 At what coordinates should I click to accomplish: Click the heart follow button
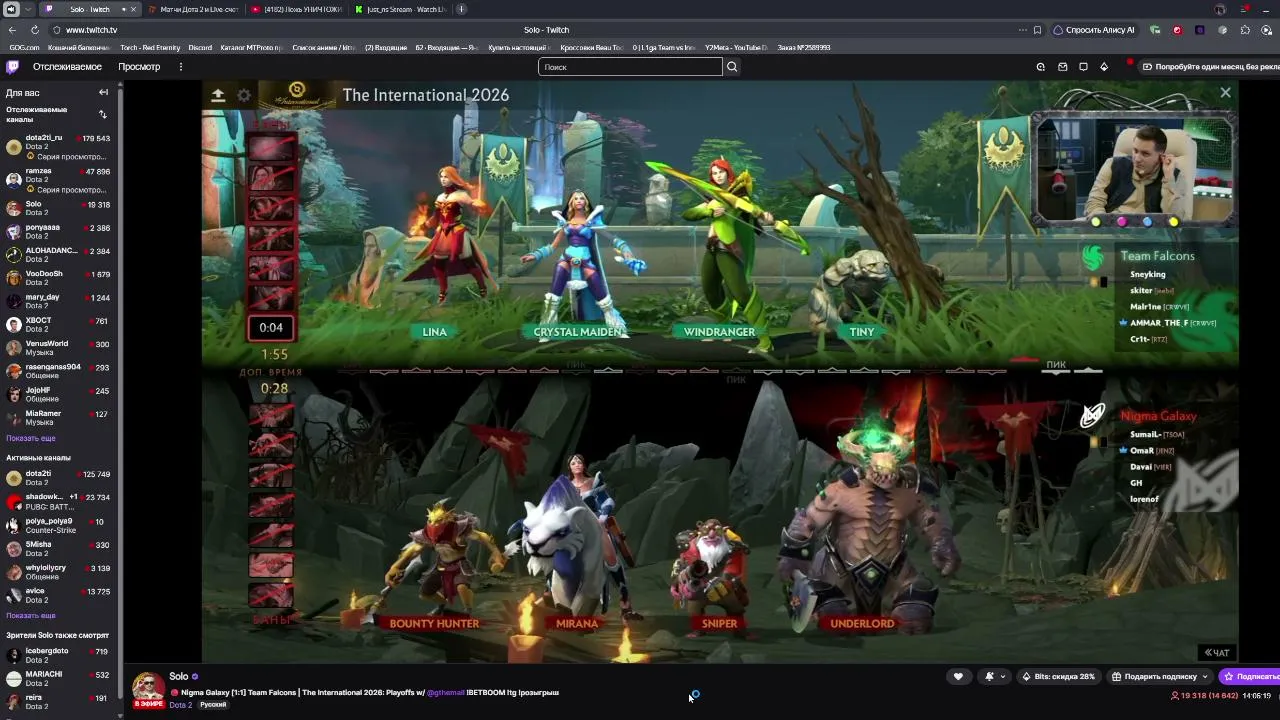[x=958, y=677]
